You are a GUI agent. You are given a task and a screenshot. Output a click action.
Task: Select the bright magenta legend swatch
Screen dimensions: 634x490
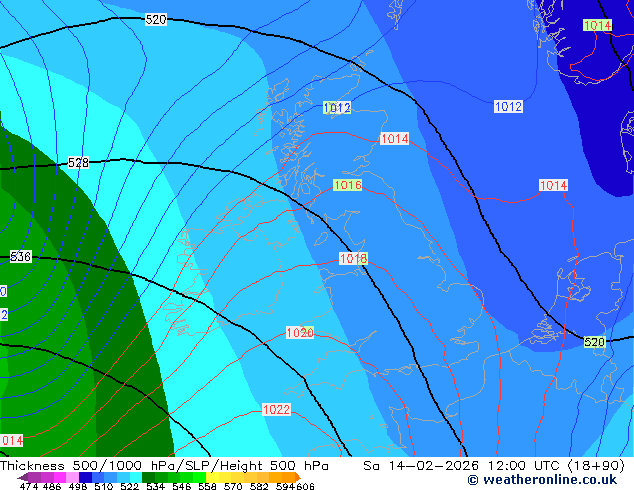(60, 477)
